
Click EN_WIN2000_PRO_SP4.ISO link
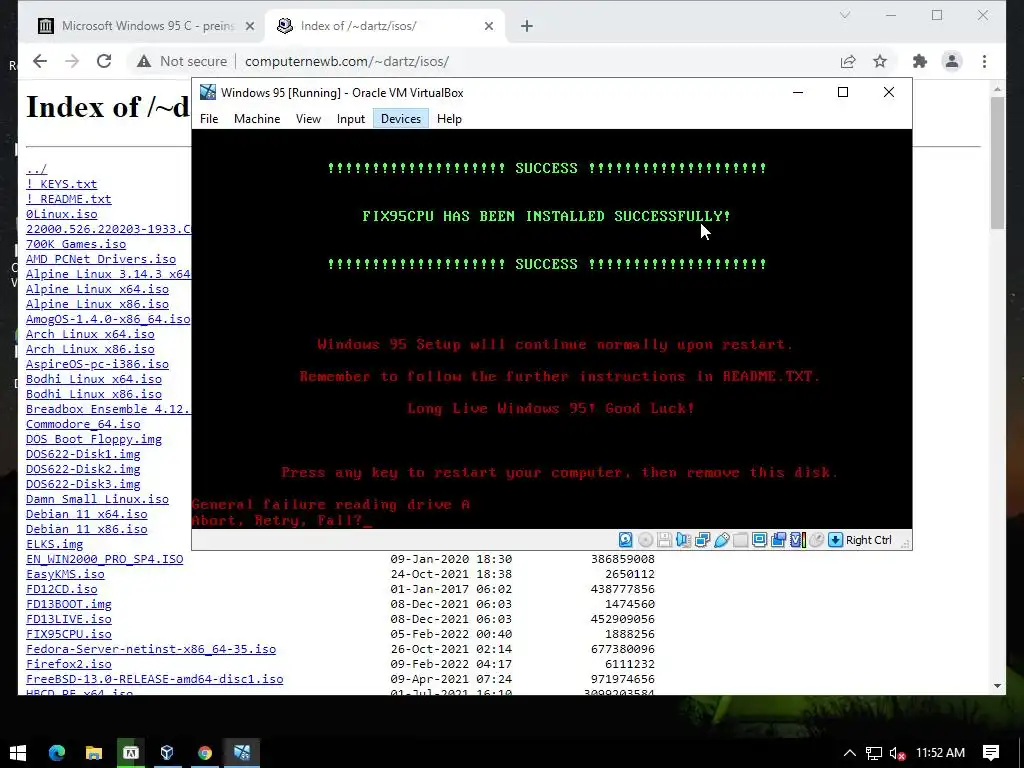pyautogui.click(x=104, y=559)
